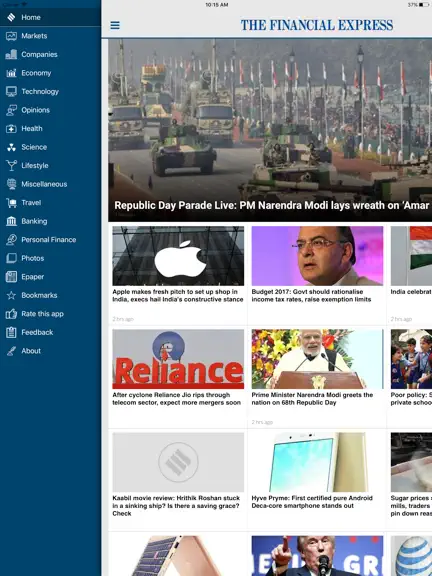Open Hyve Pryme smartphone headline
Image resolution: width=432 pixels, height=576 pixels.
point(312,502)
